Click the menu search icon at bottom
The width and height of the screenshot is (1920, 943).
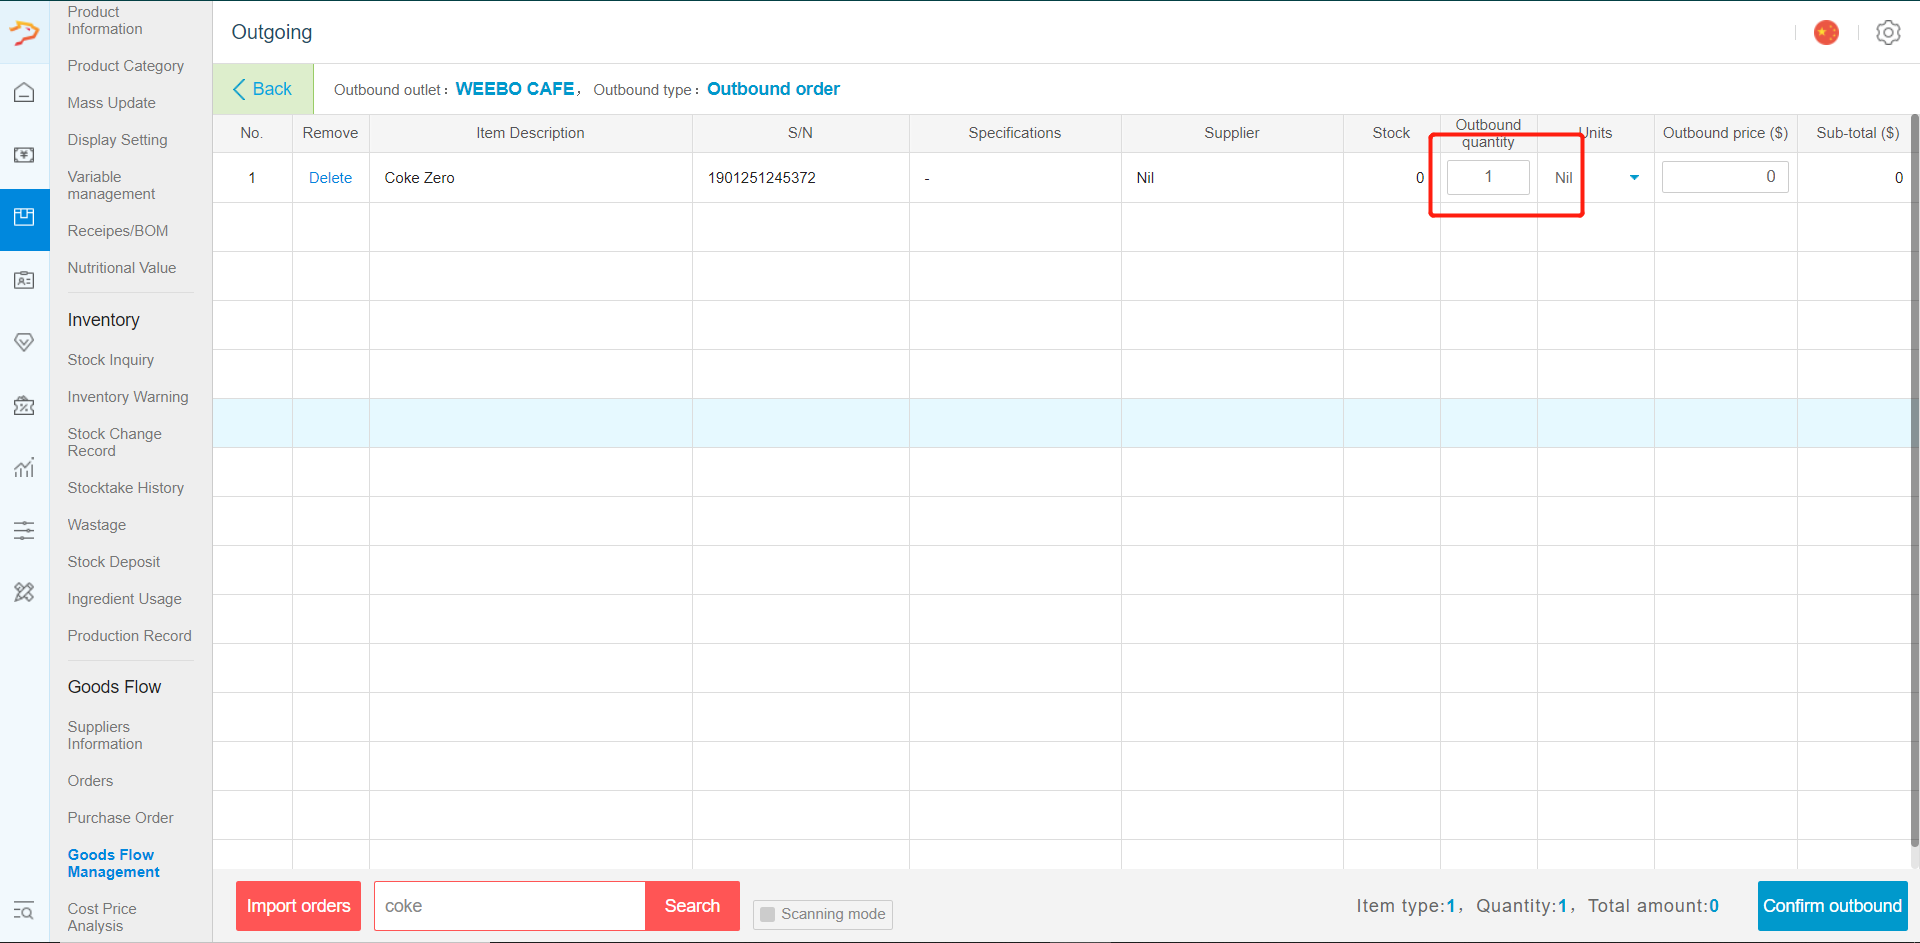[x=24, y=910]
